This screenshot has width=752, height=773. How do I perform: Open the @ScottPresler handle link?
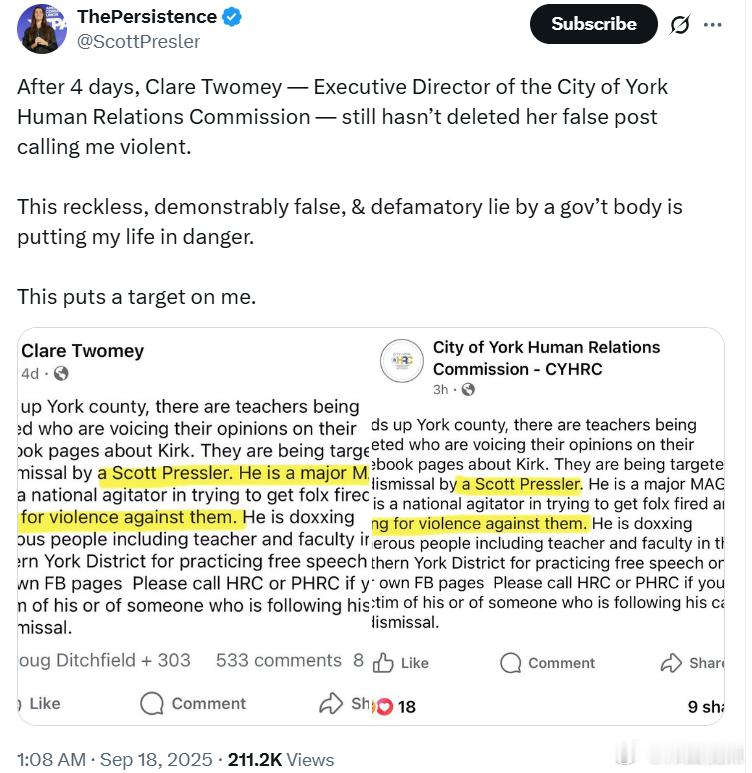pos(139,42)
